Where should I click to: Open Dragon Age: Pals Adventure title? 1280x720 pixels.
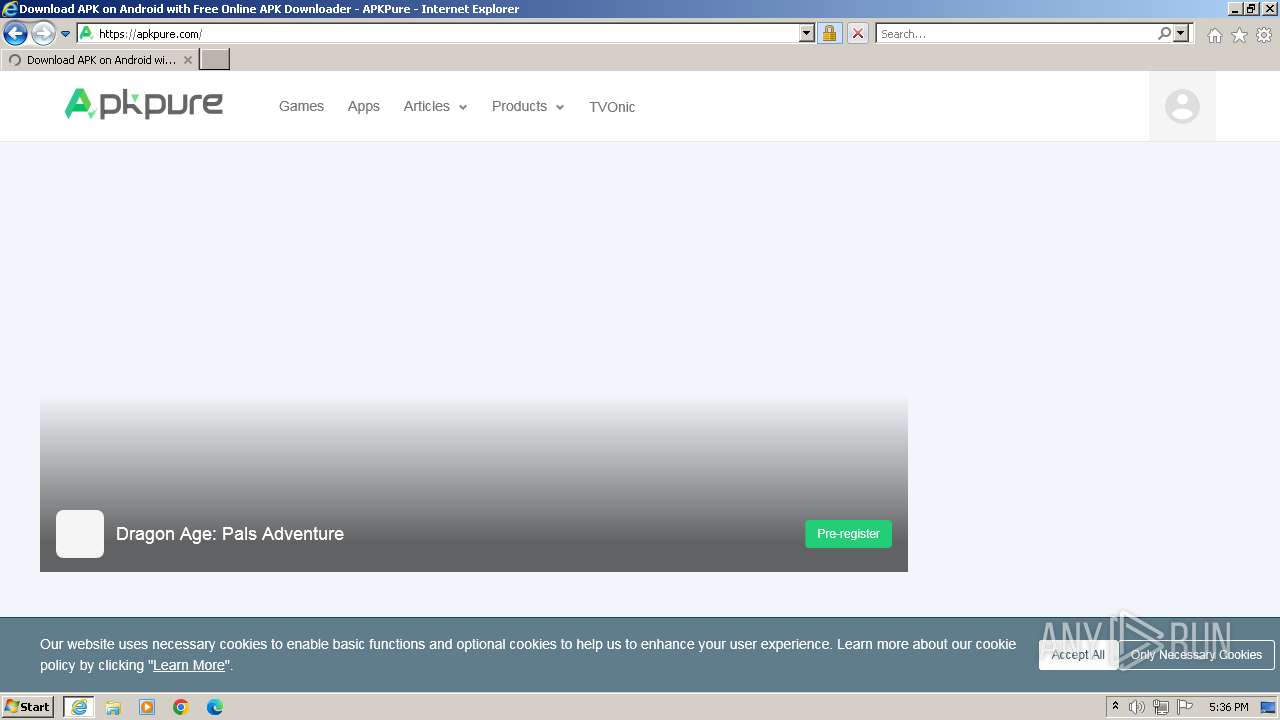[230, 534]
